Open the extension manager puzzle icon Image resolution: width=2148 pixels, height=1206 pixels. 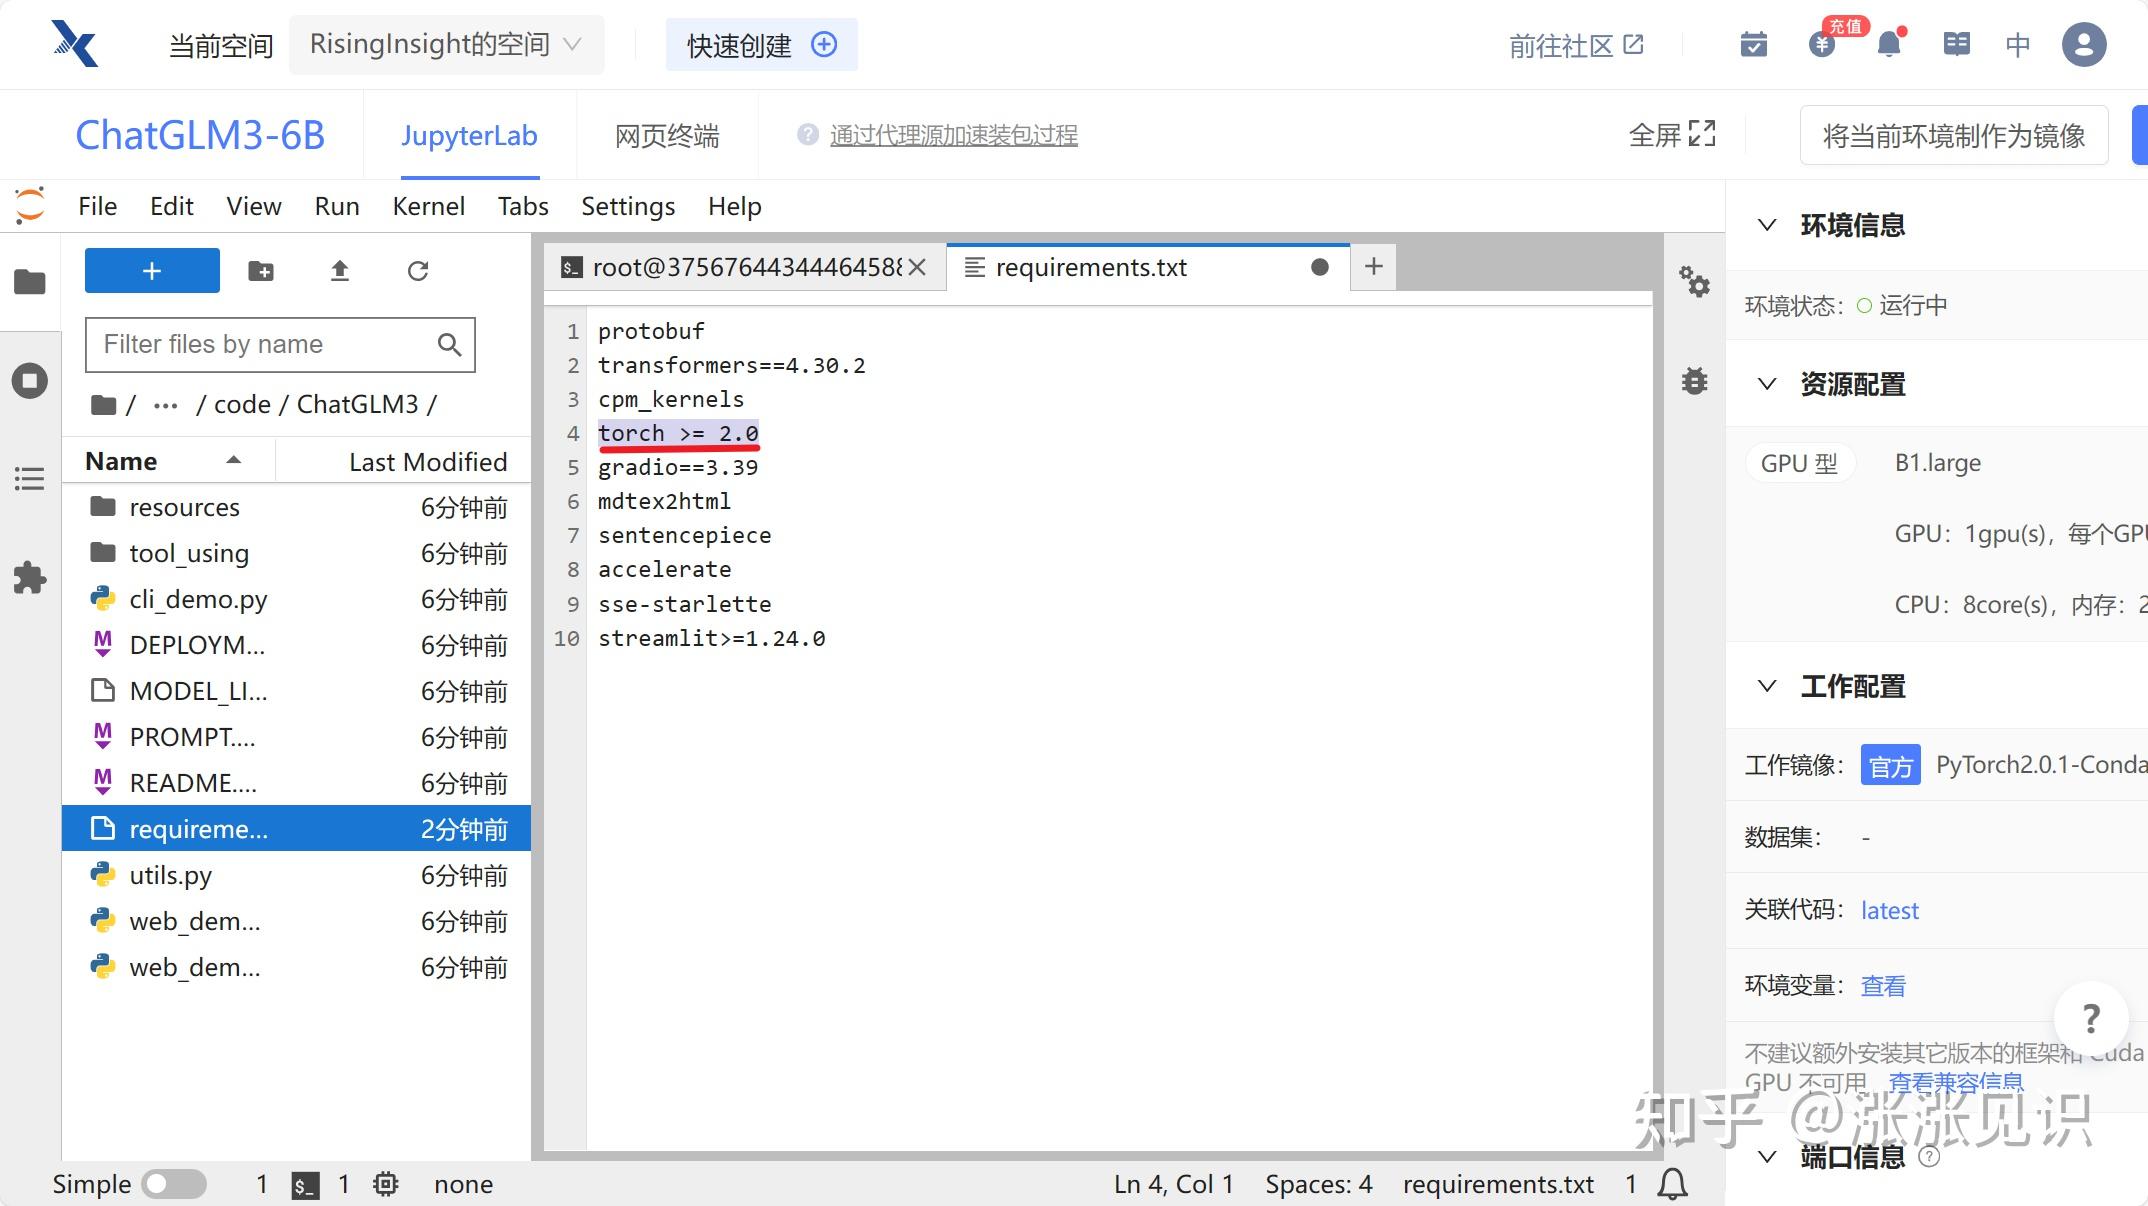[x=30, y=578]
